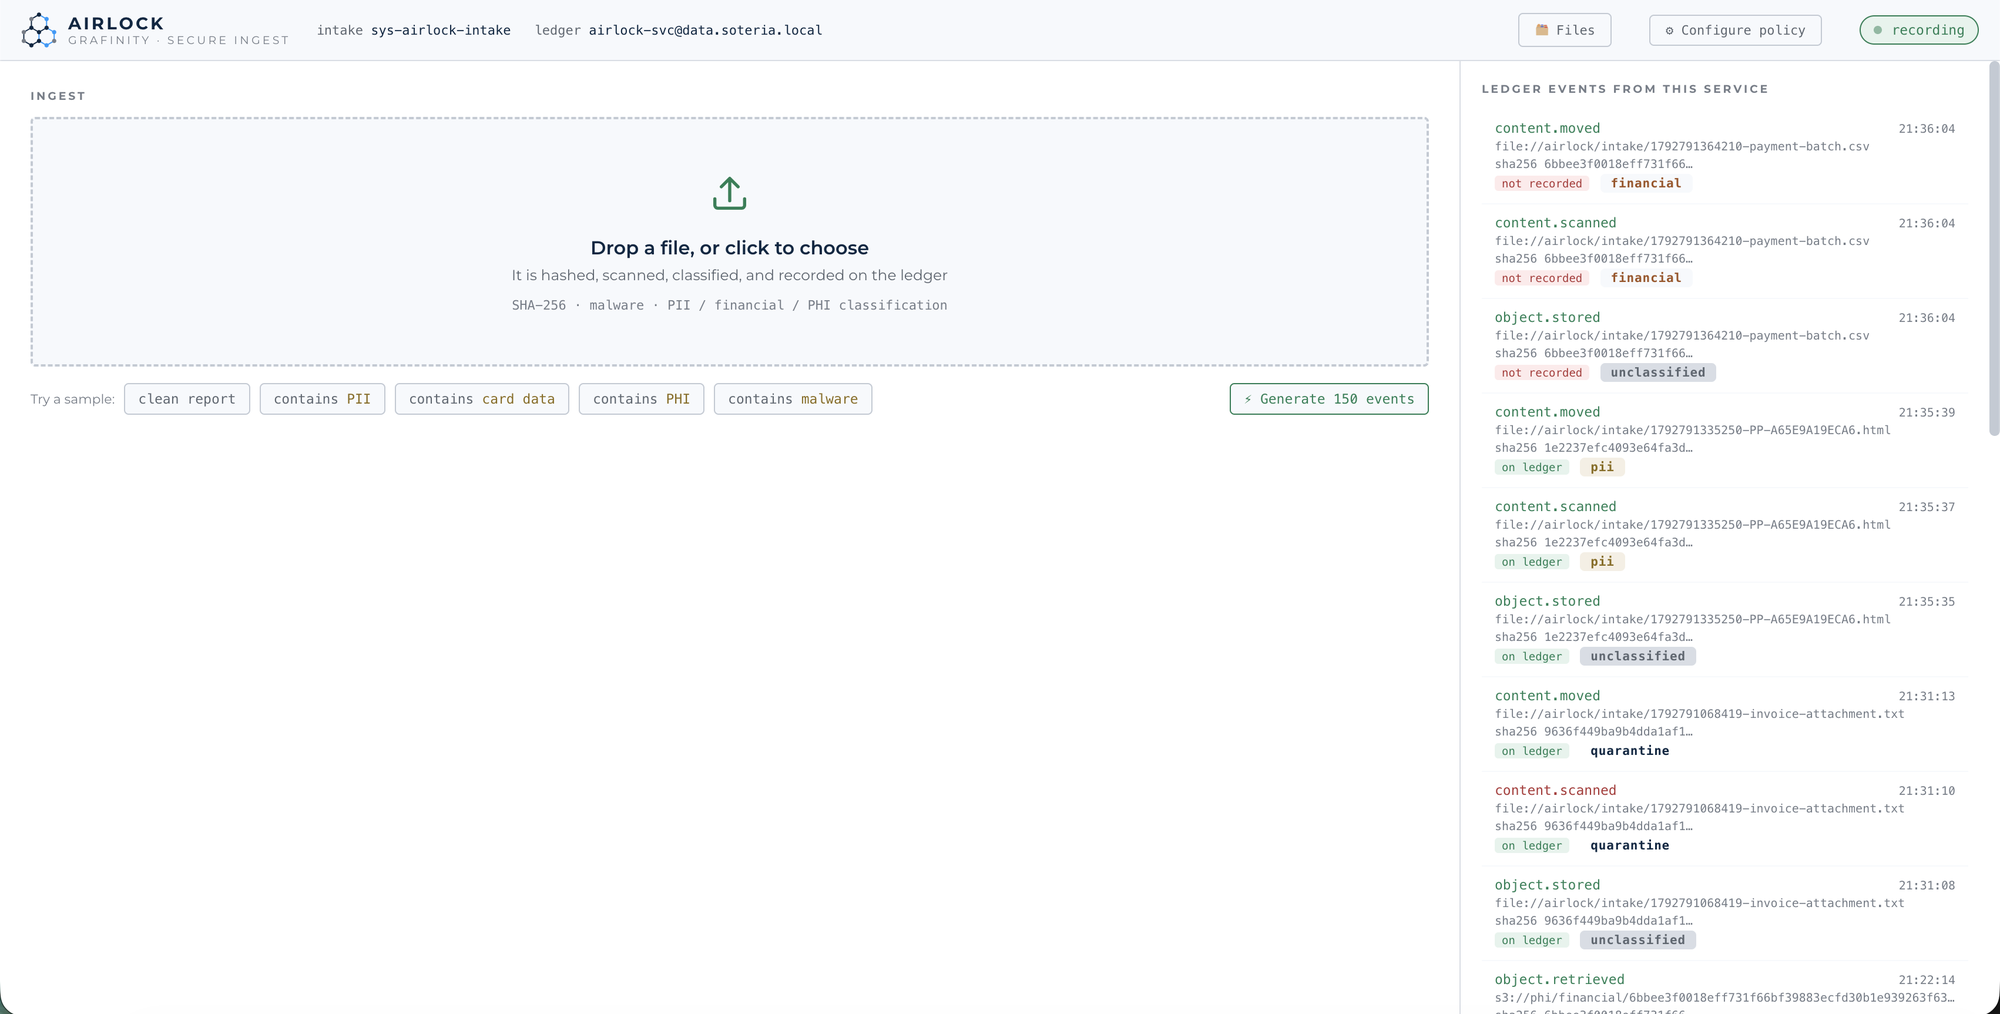The width and height of the screenshot is (2000, 1014).
Task: Load the contains malware sample
Action: point(793,399)
